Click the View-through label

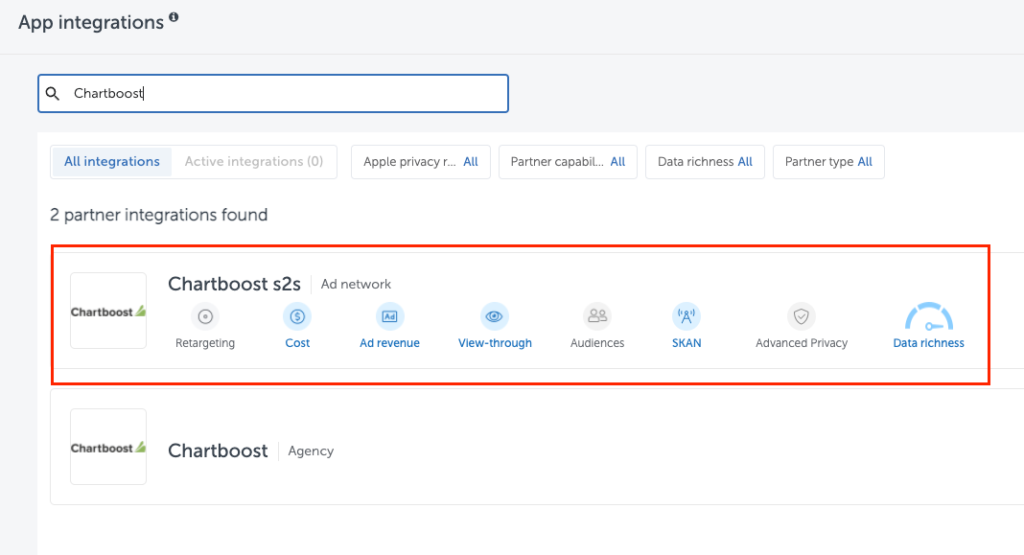click(495, 343)
